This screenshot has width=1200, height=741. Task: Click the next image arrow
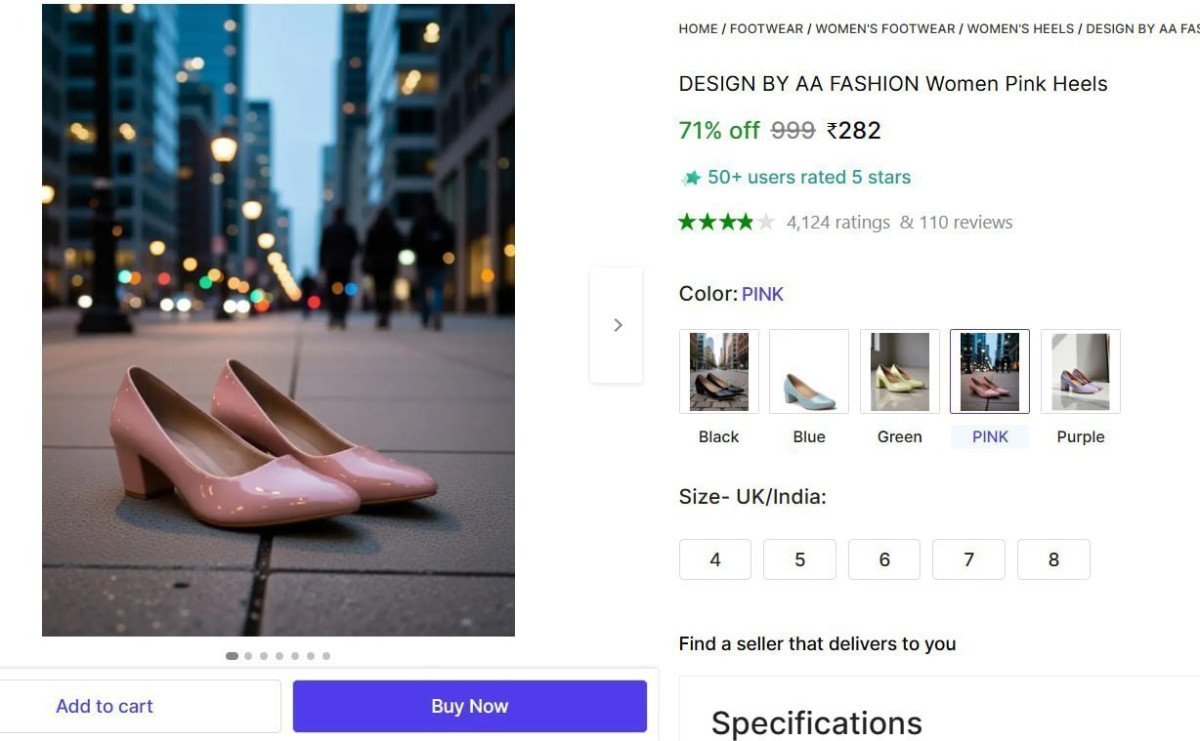point(617,324)
